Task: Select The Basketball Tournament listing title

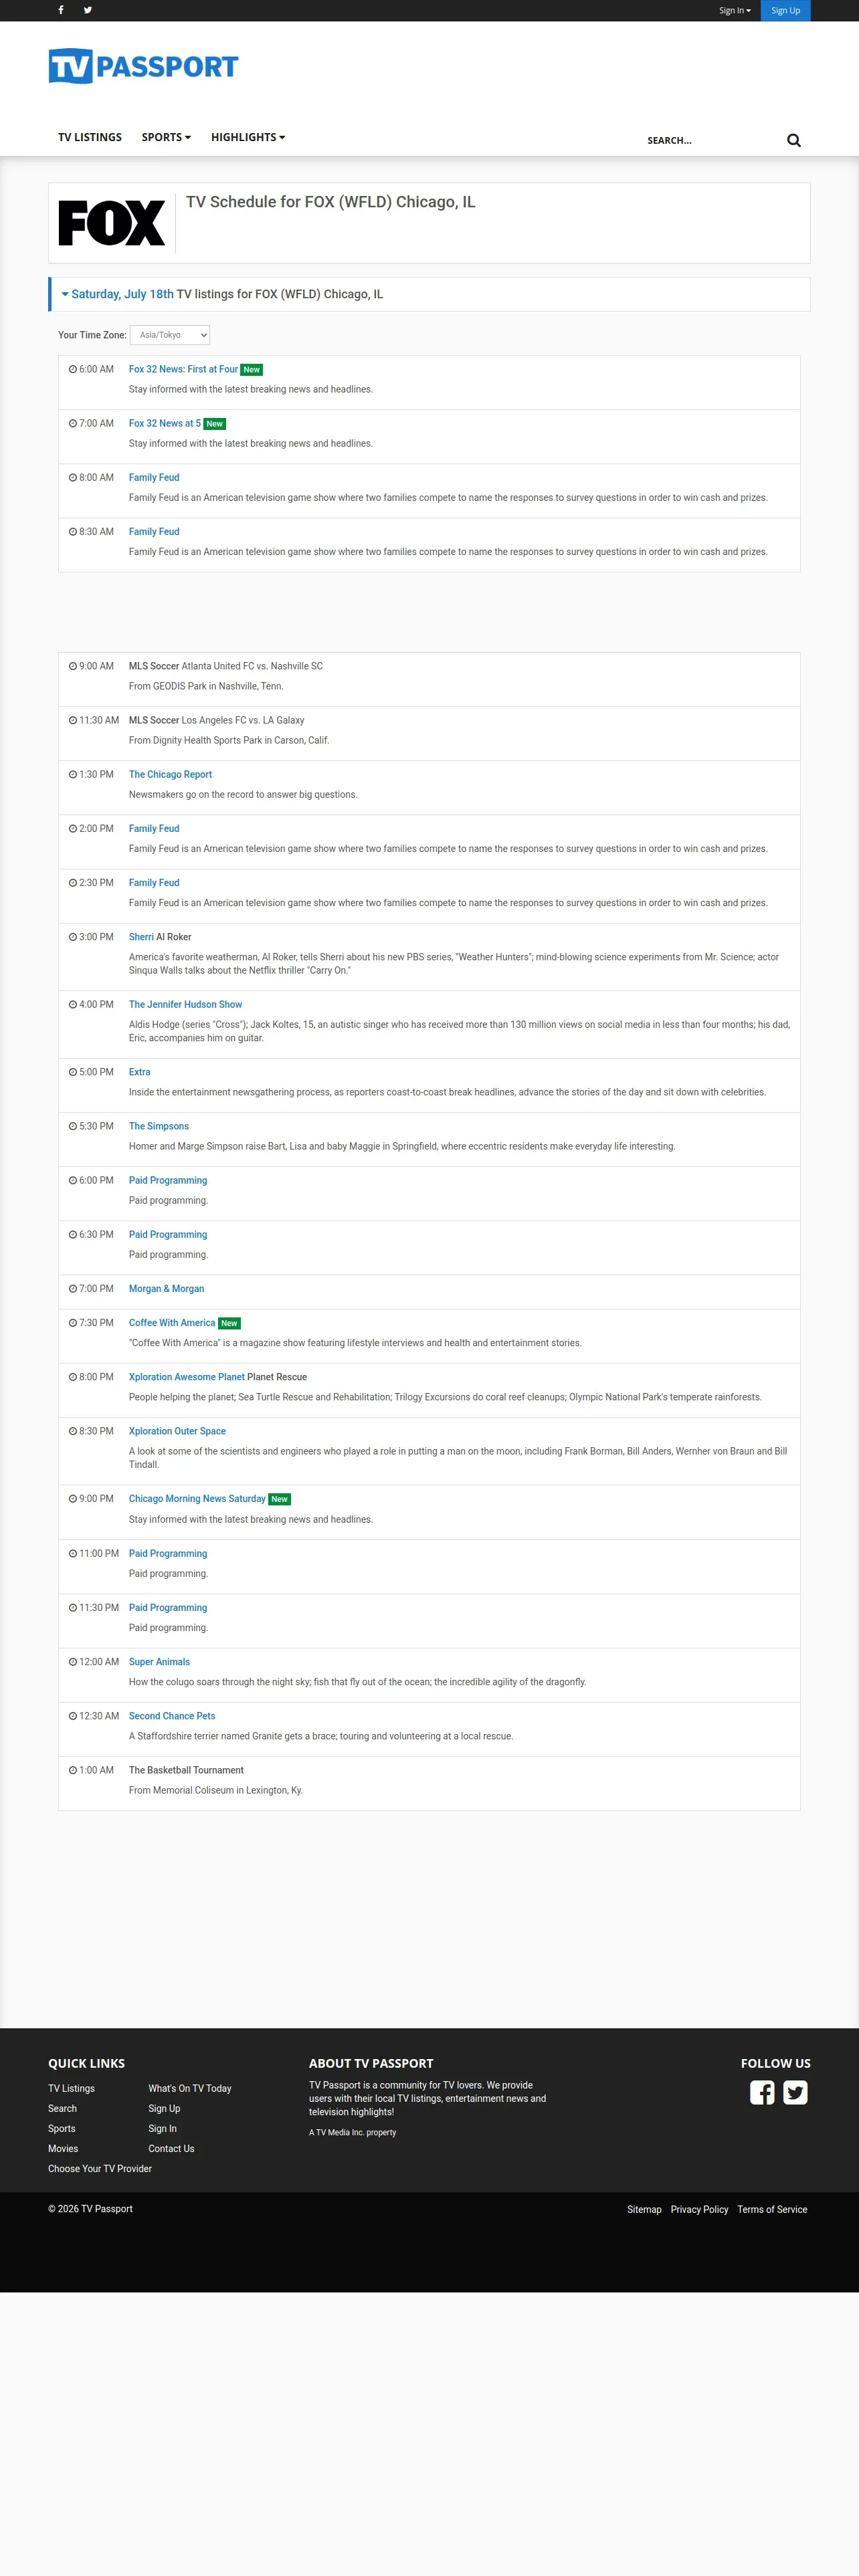Action: pyautogui.click(x=186, y=1770)
